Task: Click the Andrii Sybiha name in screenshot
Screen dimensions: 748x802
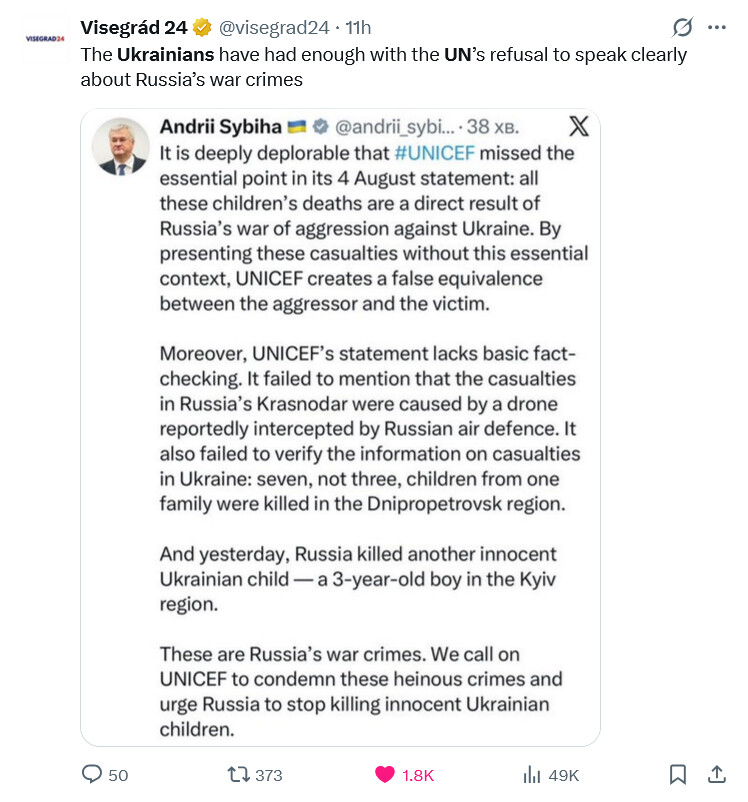Action: [221, 127]
